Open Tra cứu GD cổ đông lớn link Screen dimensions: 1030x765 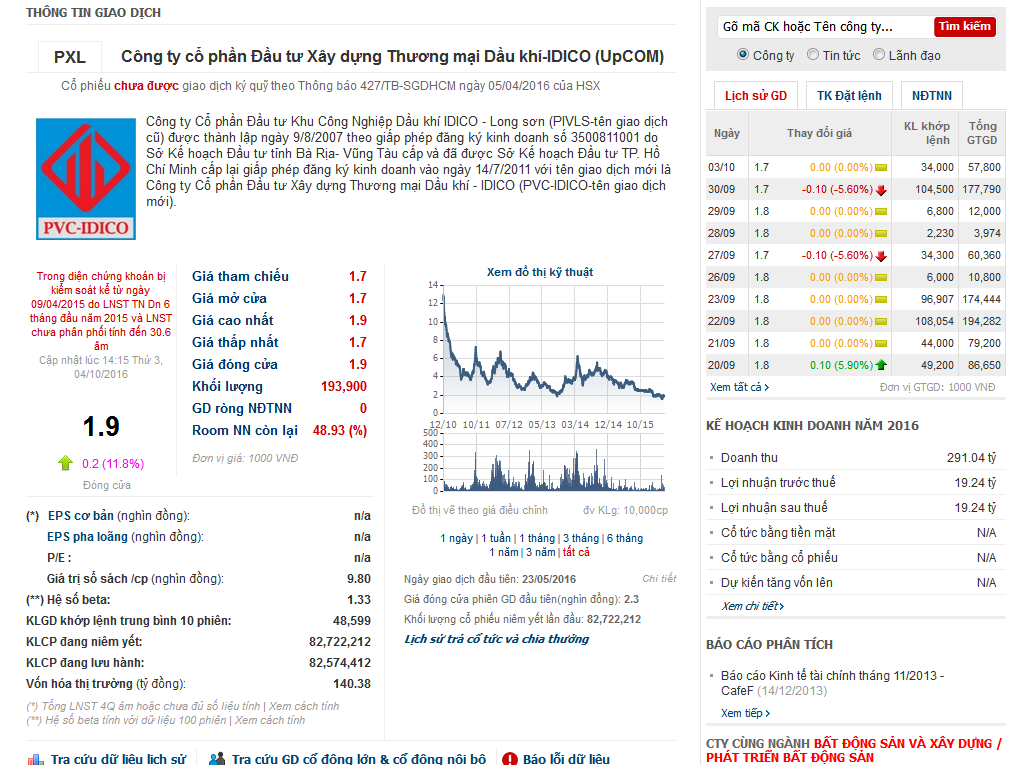tap(359, 759)
